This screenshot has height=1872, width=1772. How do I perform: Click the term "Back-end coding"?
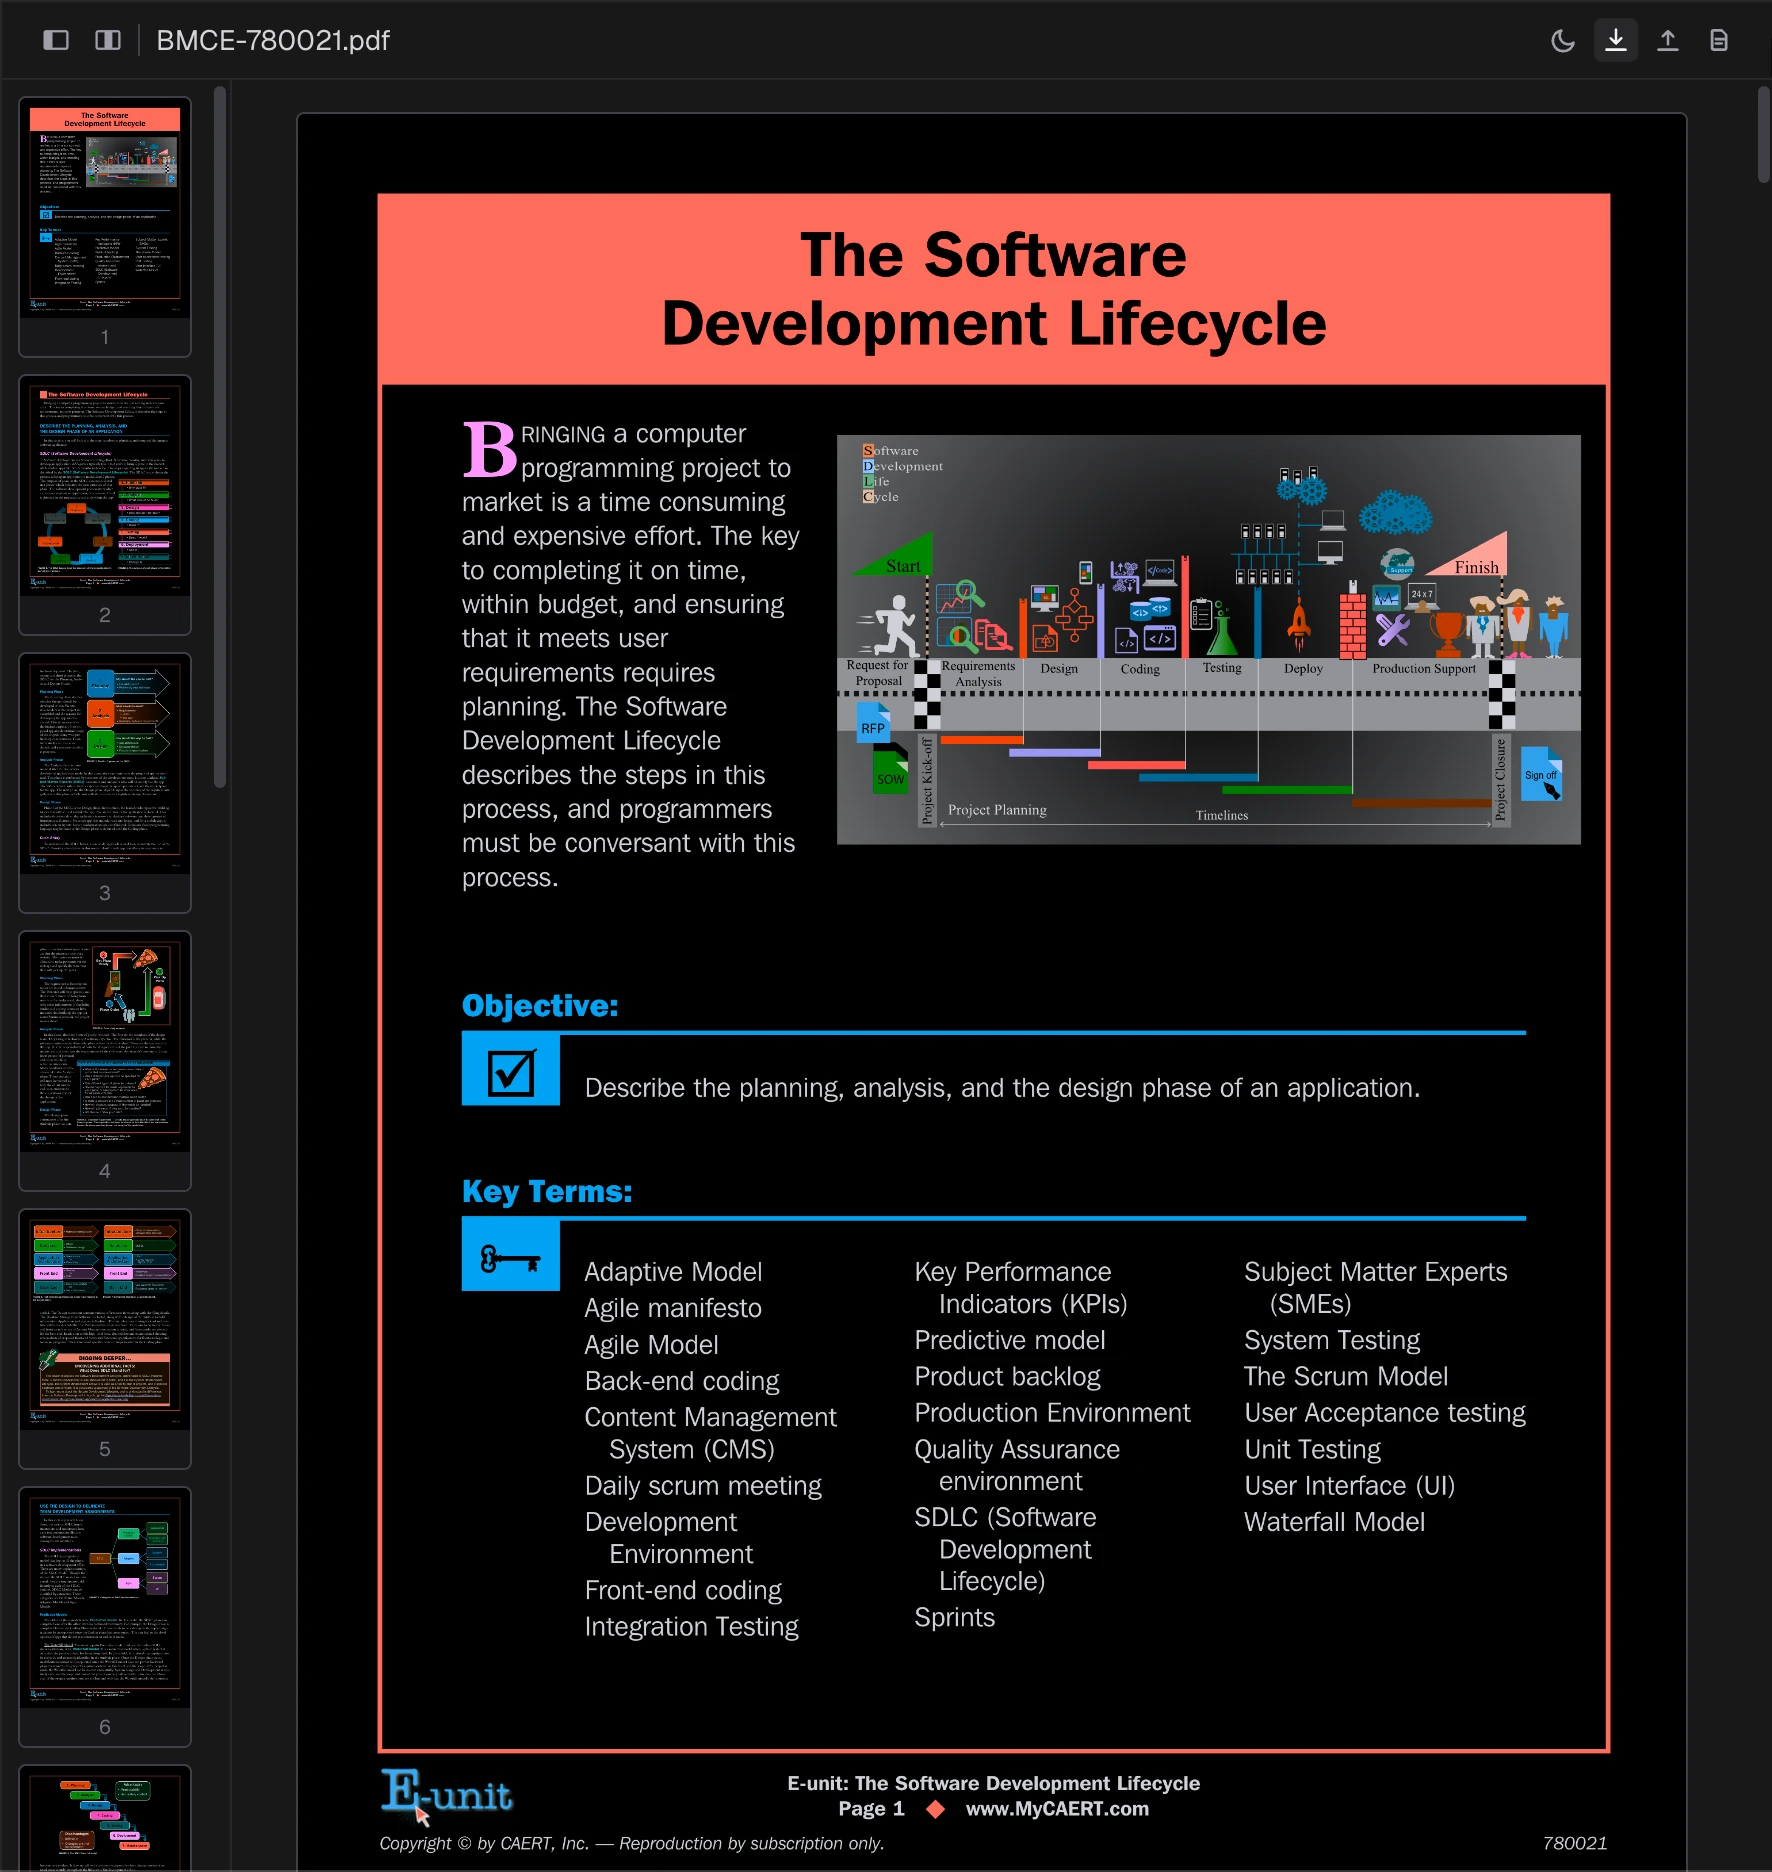click(682, 1381)
